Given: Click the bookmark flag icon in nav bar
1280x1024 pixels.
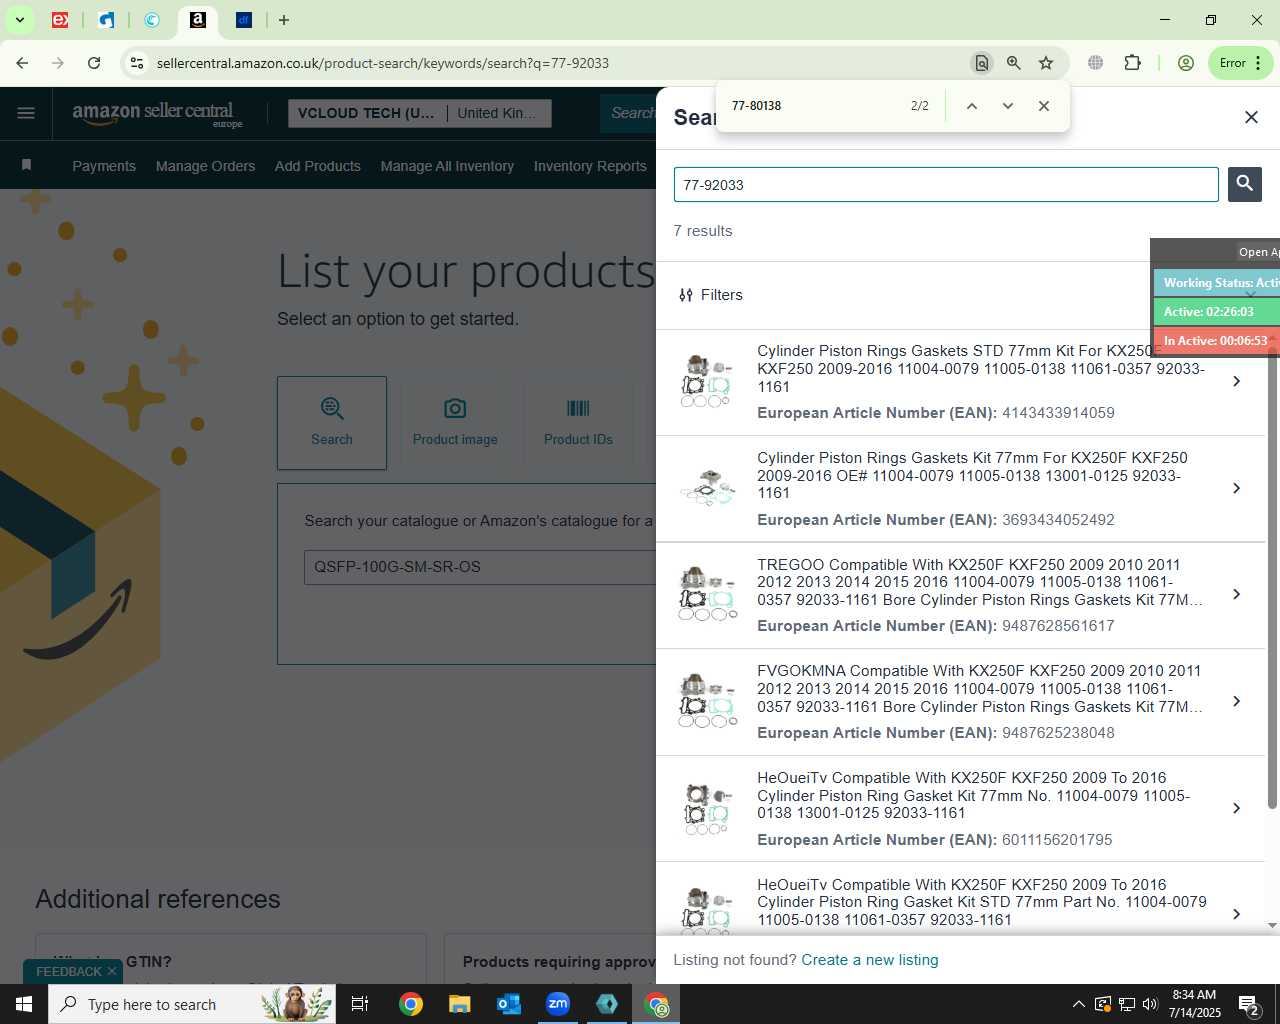Looking at the screenshot, I should pyautogui.click(x=27, y=165).
